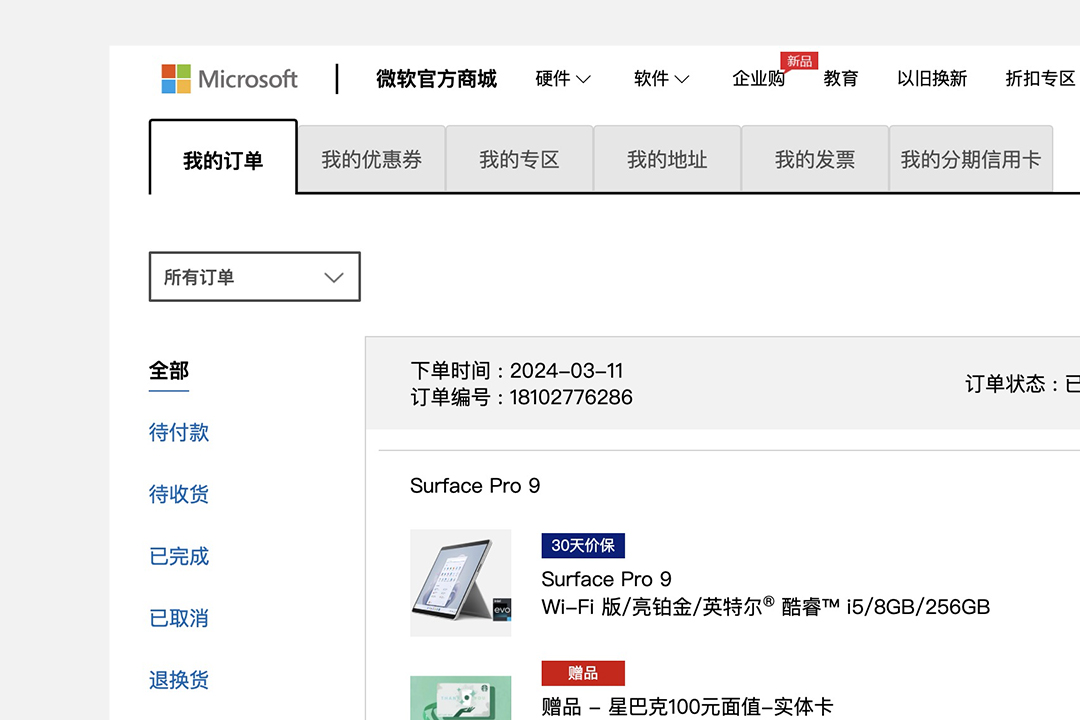Viewport: 1080px width, 720px height.
Task: Open the 企业购 menu item
Action: coord(758,79)
